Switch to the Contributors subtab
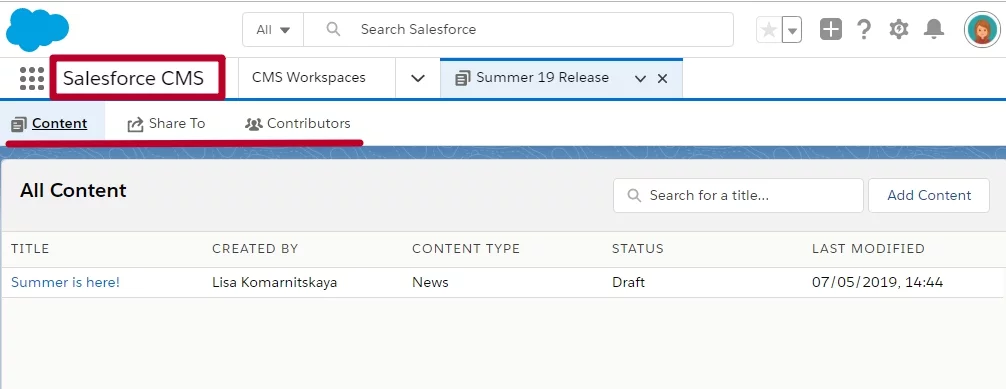 tap(298, 123)
